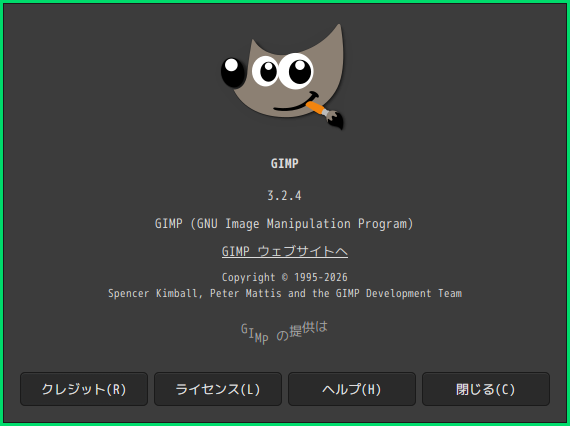
Task: Open the ヘルプ(H) help button
Action: (352, 389)
